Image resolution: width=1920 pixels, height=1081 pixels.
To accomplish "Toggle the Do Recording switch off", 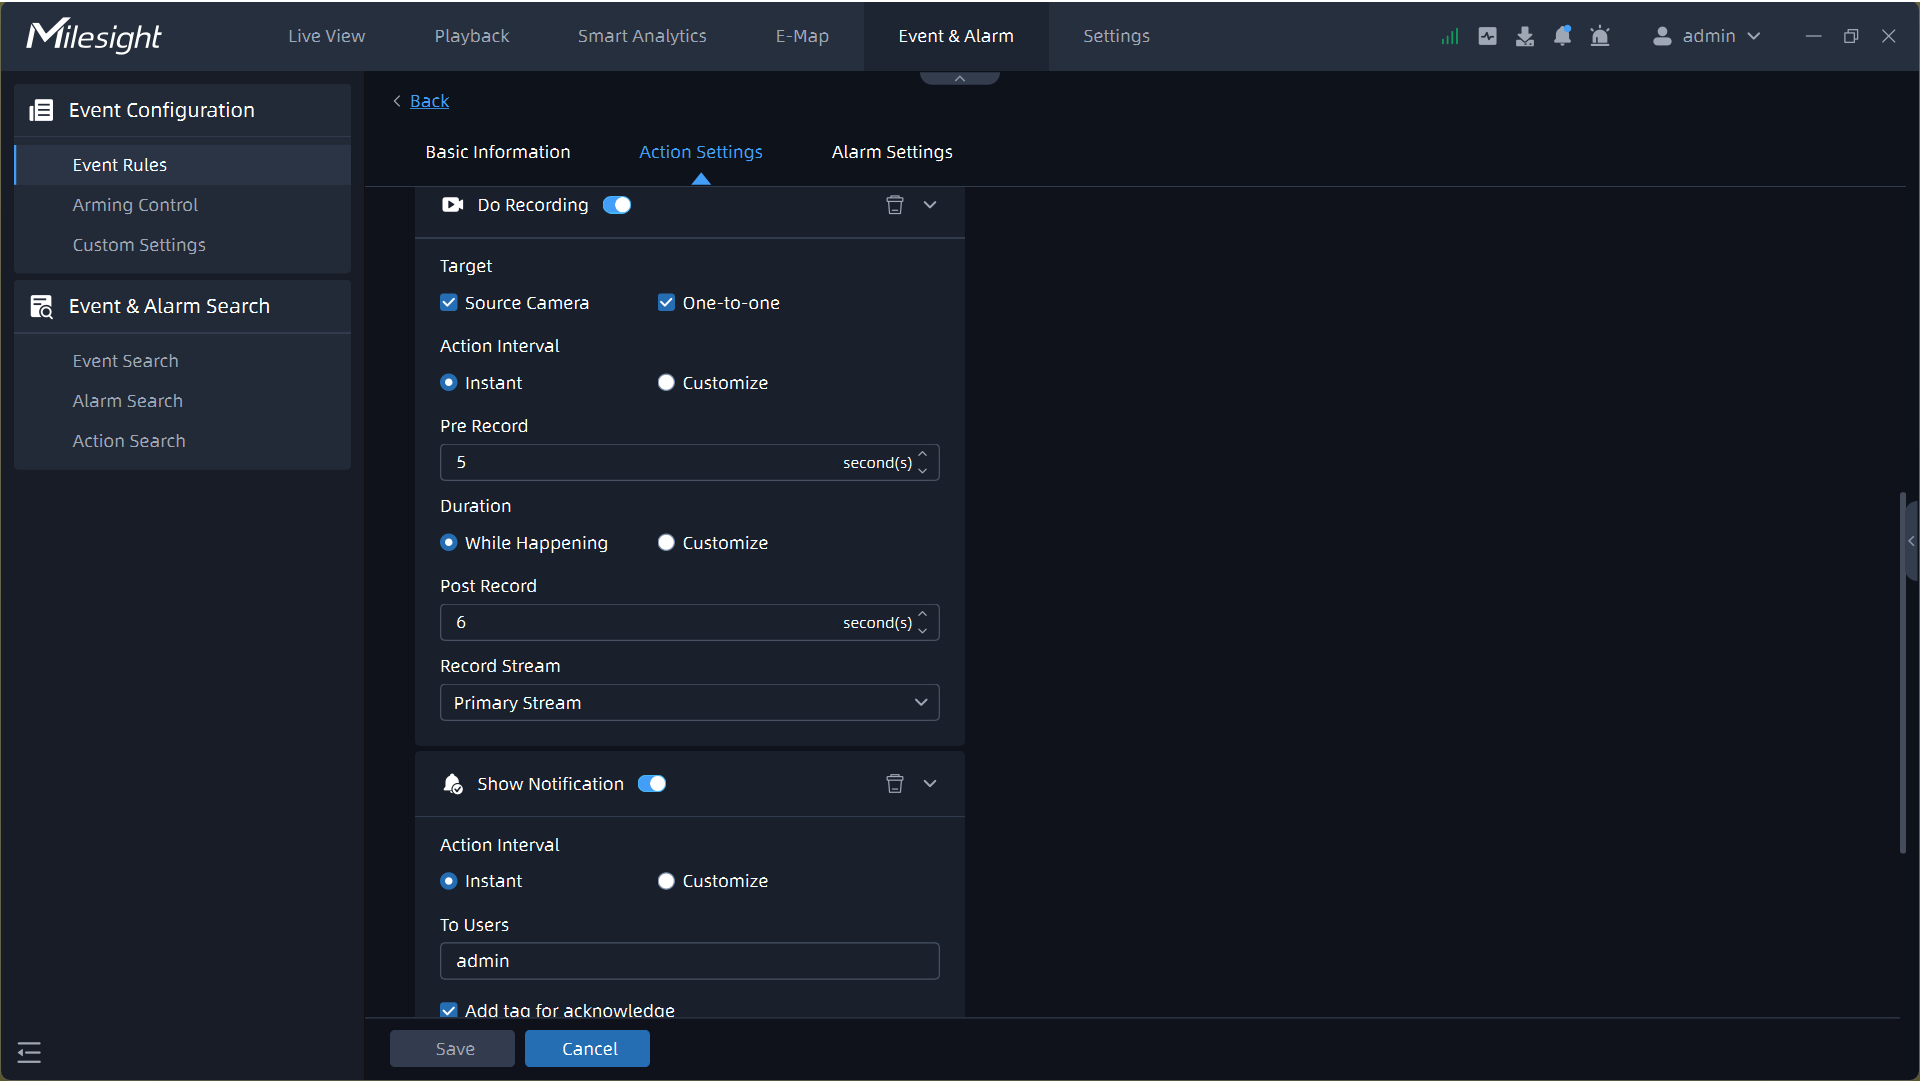I will (617, 205).
